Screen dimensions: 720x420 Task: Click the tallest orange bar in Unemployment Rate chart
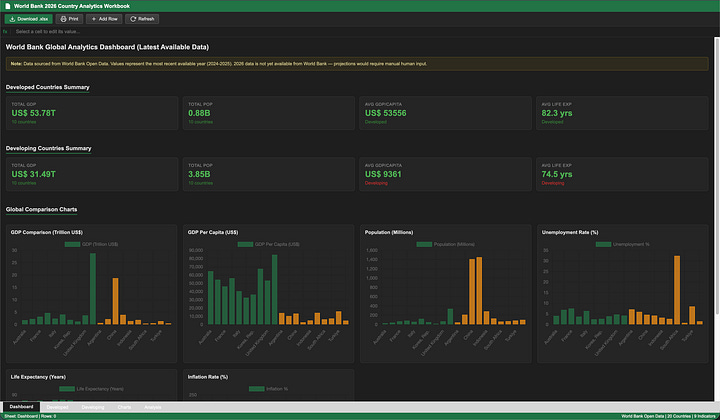click(677, 290)
